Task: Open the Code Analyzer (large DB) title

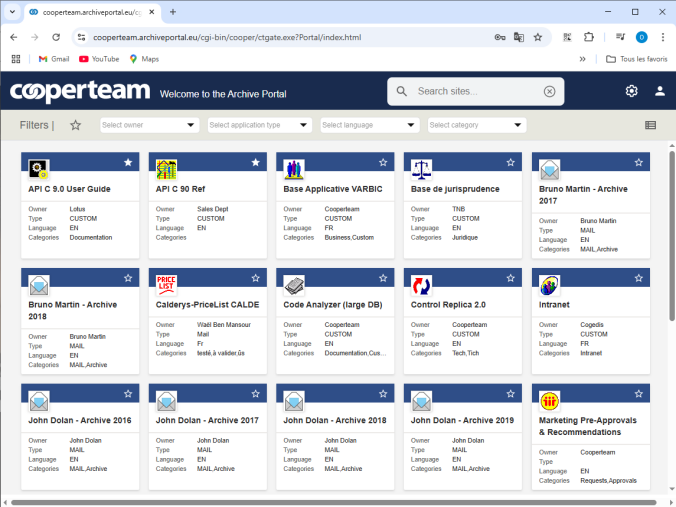Action: [332, 305]
